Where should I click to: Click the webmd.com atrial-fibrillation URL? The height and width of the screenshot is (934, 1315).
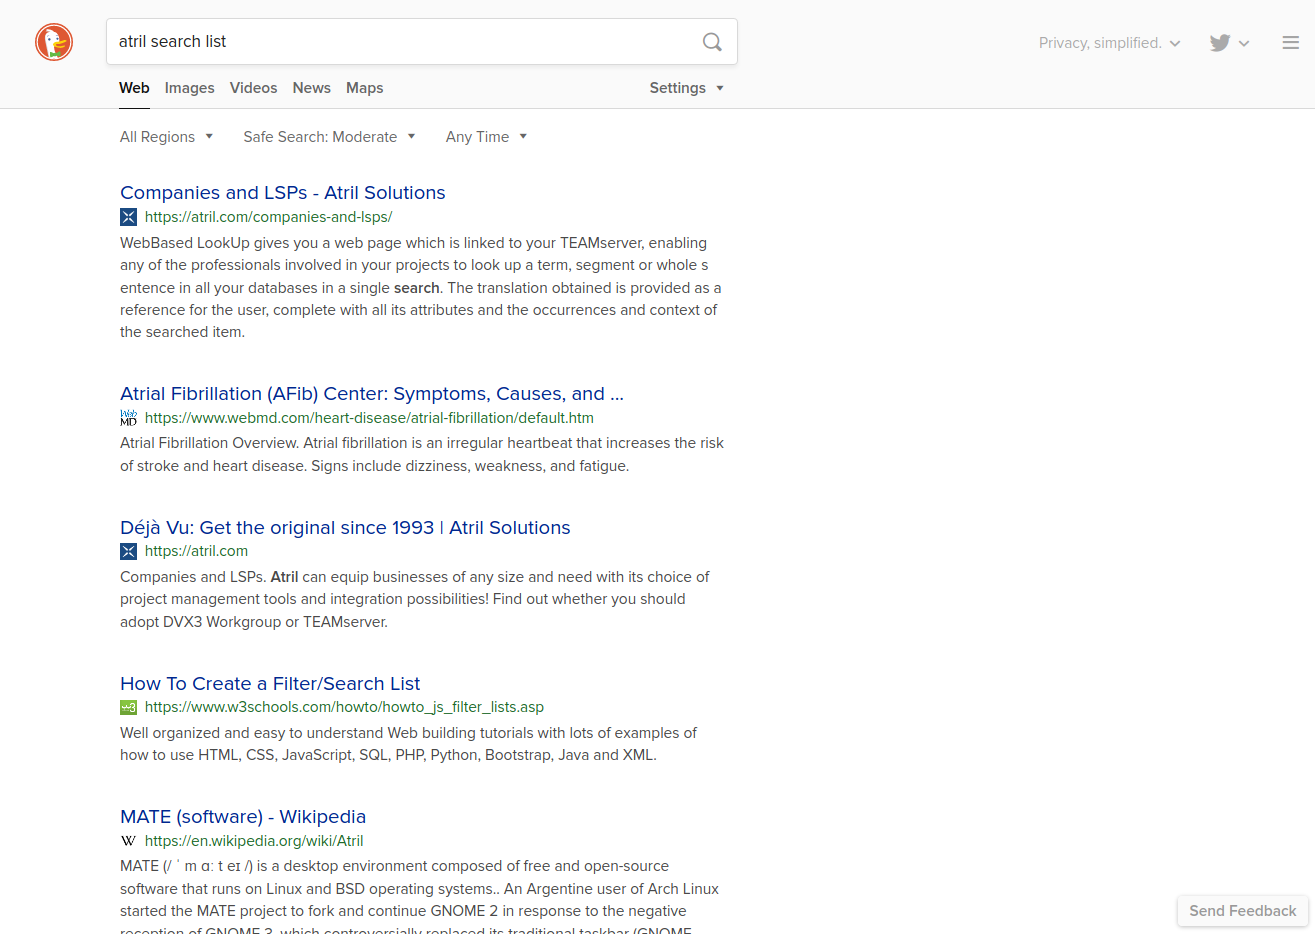click(x=369, y=418)
